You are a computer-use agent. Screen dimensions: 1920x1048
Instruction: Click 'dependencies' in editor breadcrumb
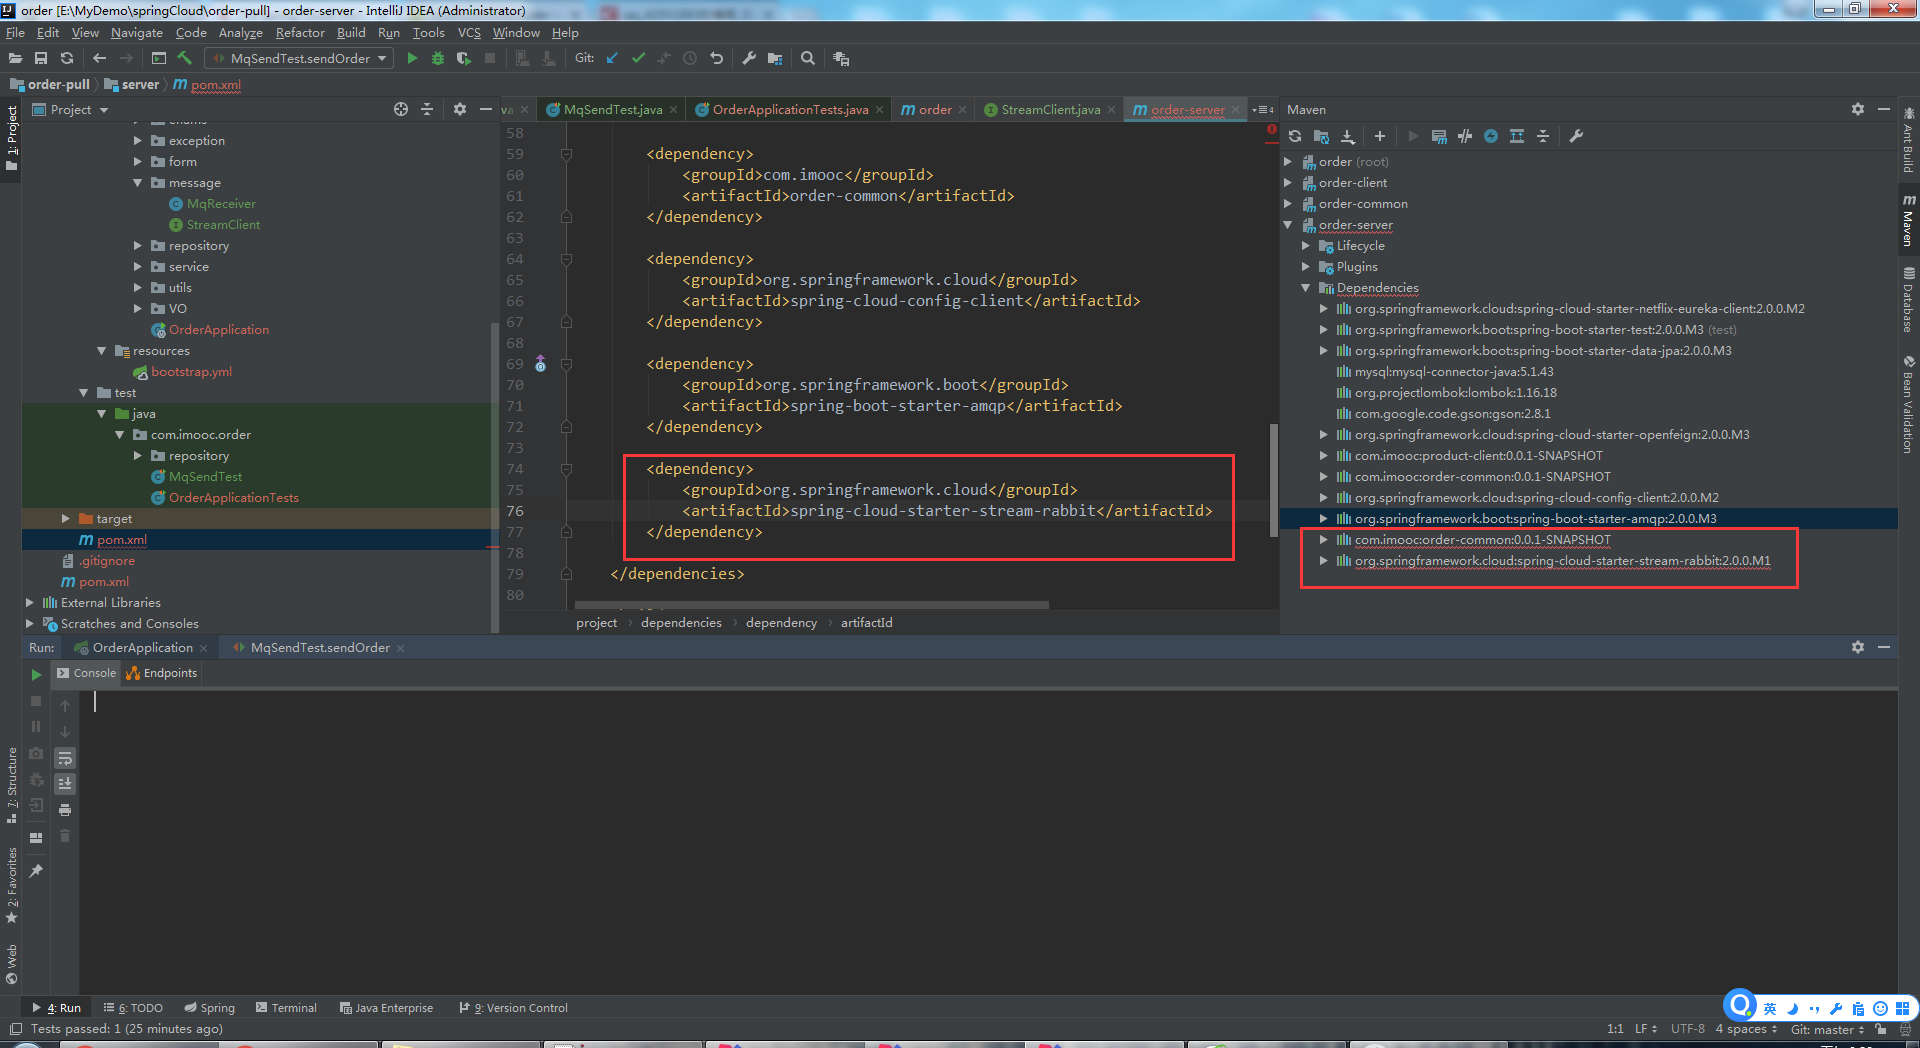pos(681,623)
